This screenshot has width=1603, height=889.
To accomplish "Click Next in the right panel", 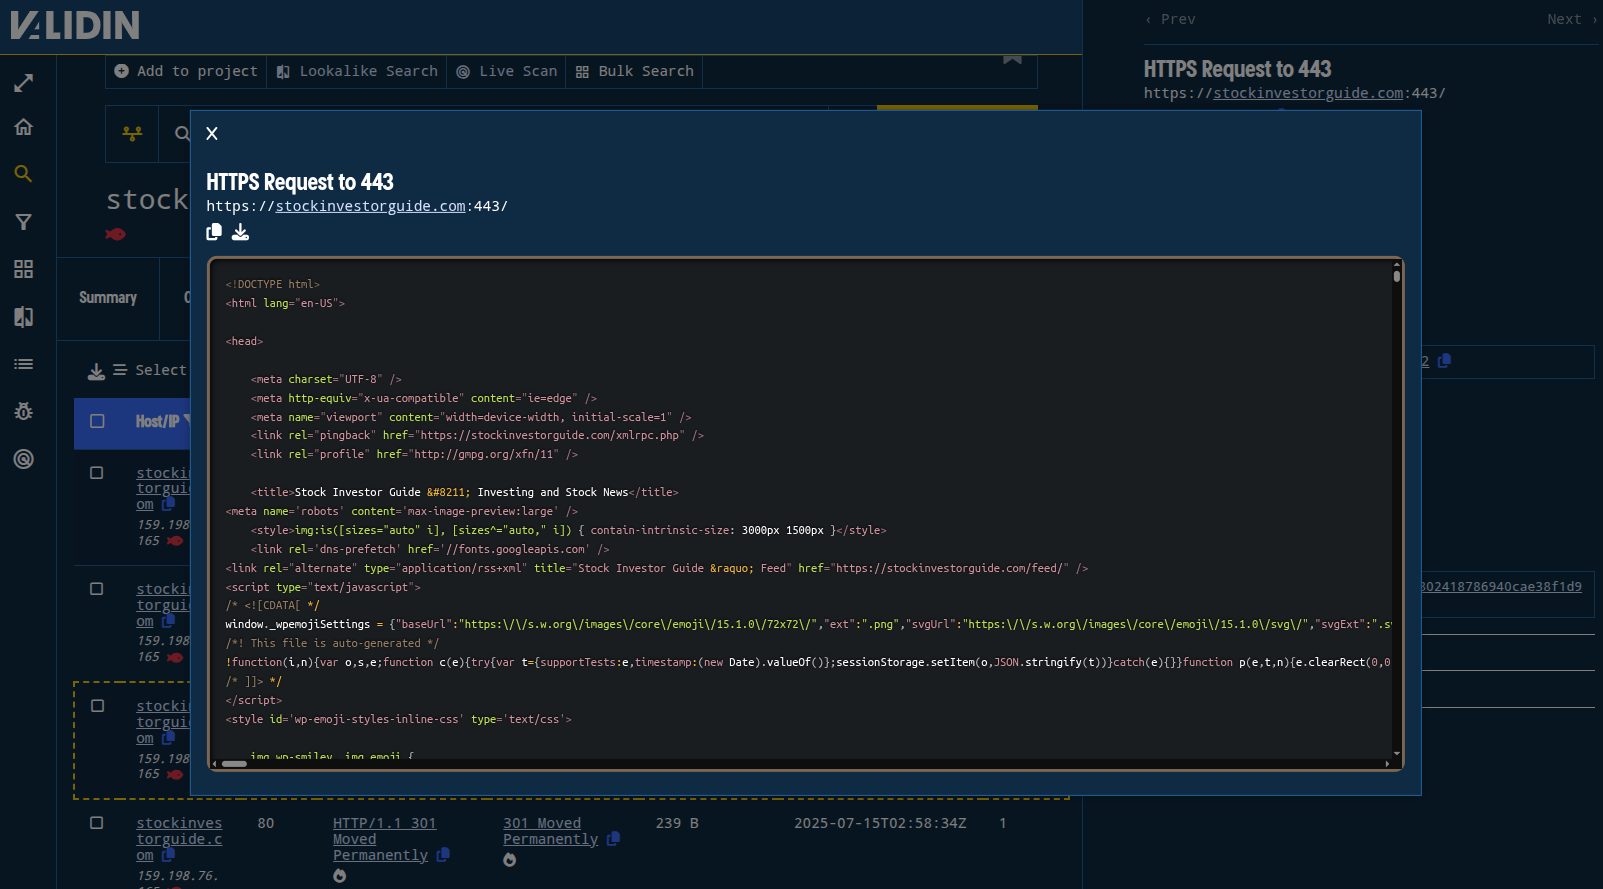I will pyautogui.click(x=1571, y=19).
